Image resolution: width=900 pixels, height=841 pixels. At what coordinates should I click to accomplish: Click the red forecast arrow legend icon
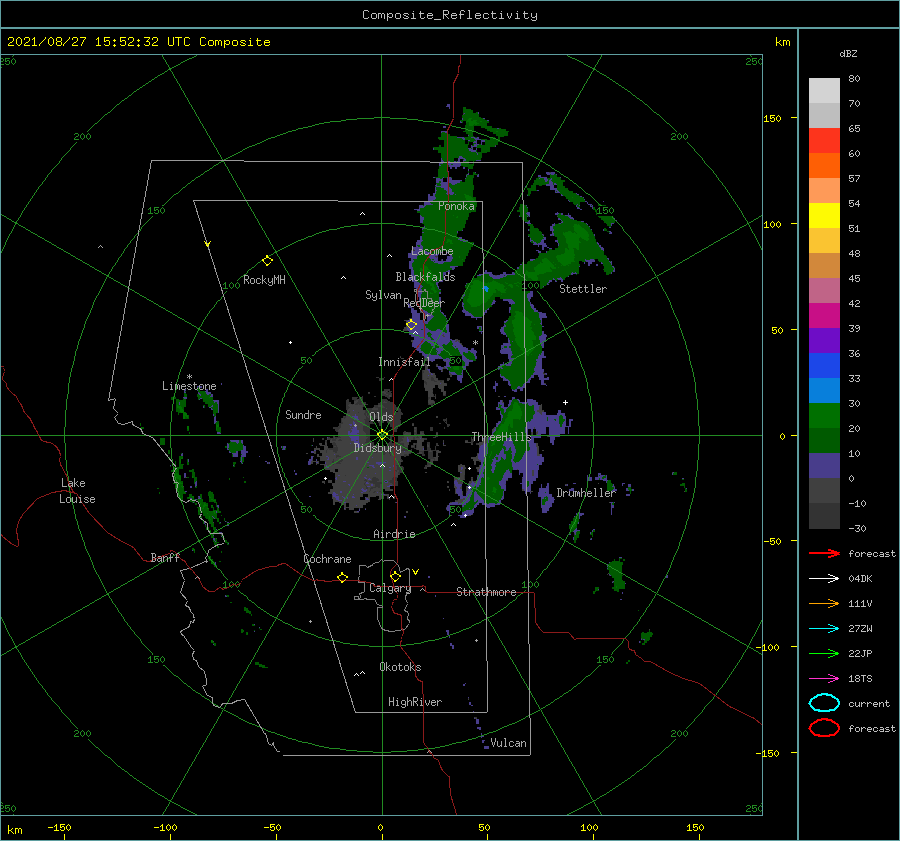coord(824,553)
